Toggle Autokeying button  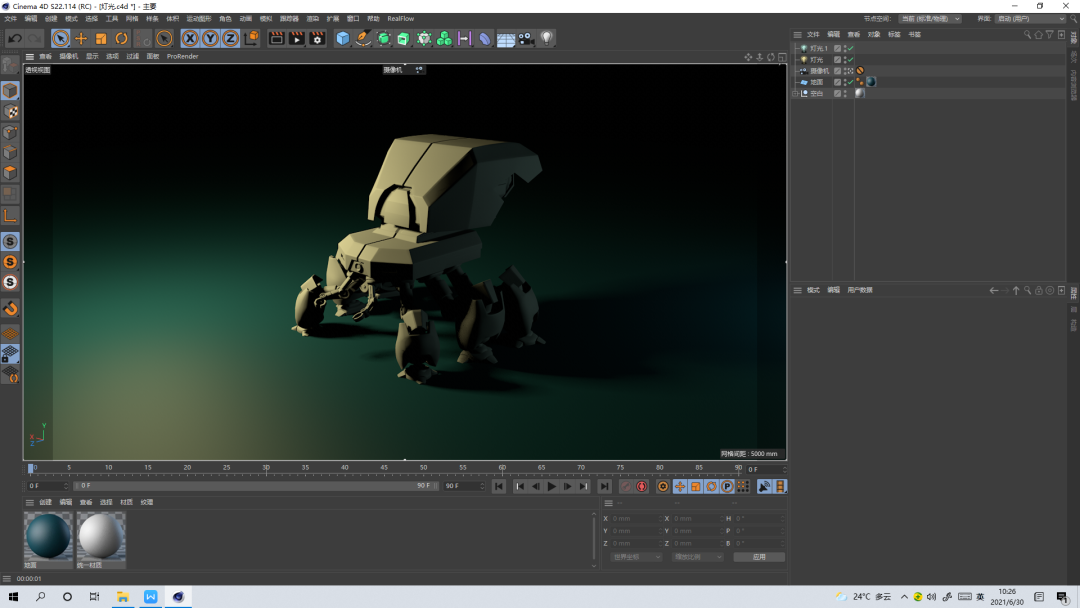[x=642, y=487]
